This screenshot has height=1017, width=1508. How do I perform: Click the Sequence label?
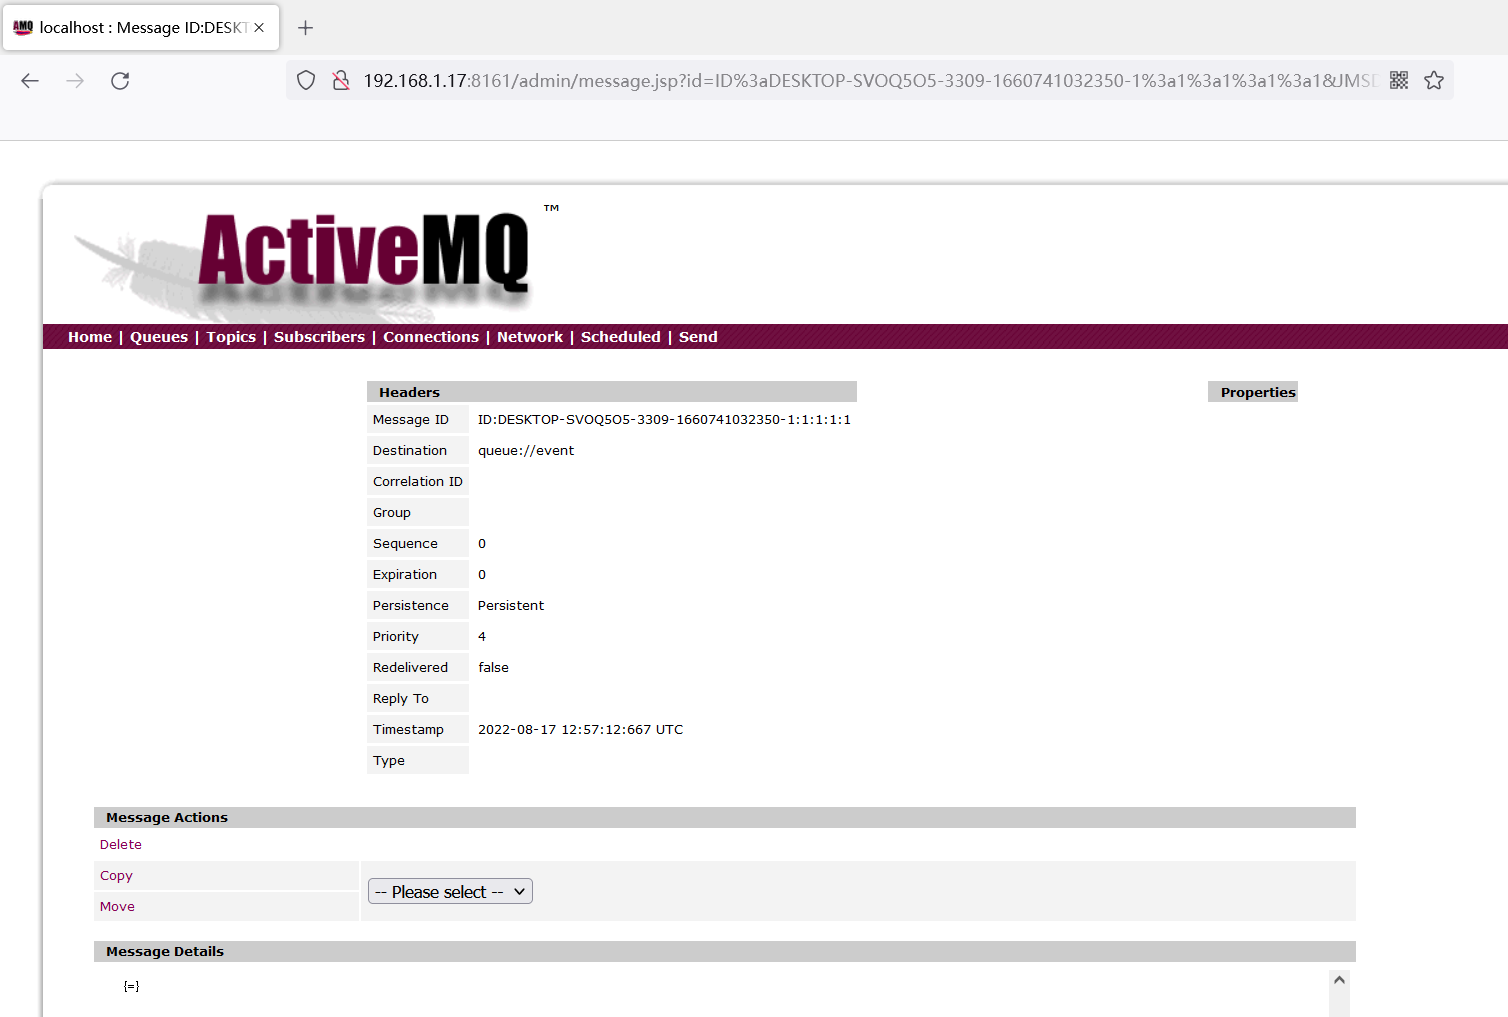[x=405, y=544]
